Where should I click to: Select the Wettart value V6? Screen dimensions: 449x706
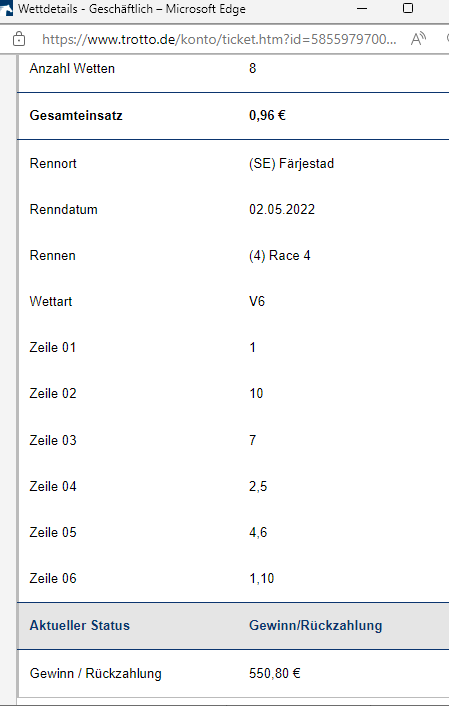[257, 301]
